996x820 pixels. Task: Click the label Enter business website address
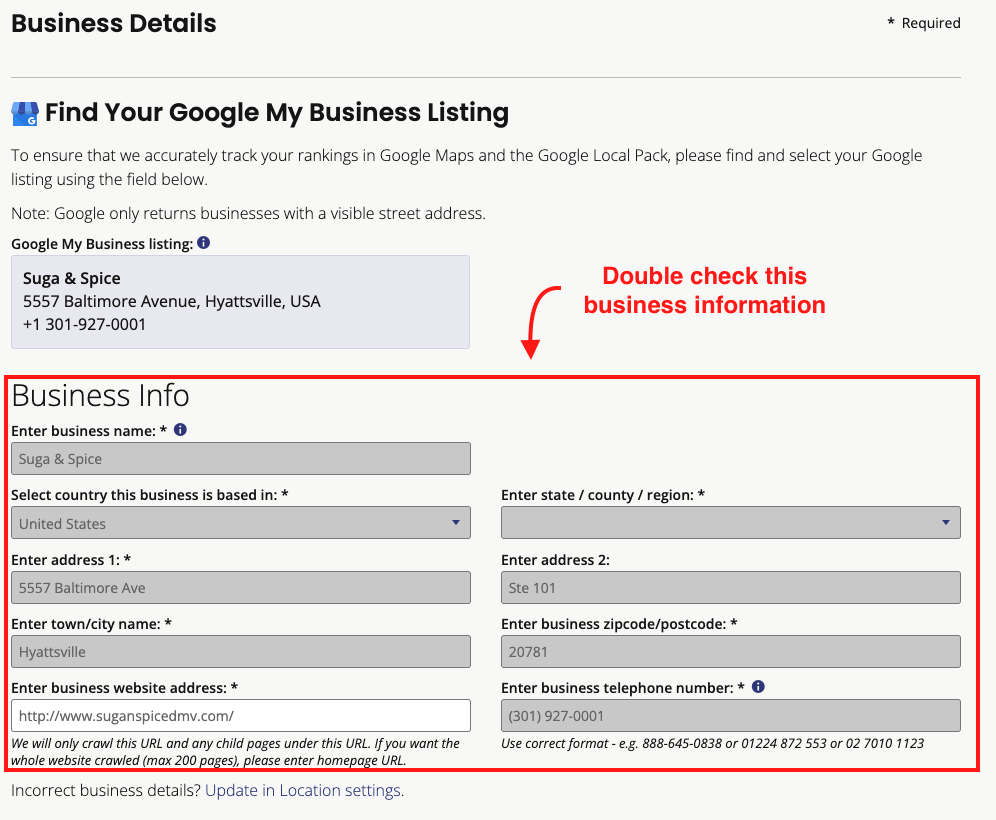[124, 688]
